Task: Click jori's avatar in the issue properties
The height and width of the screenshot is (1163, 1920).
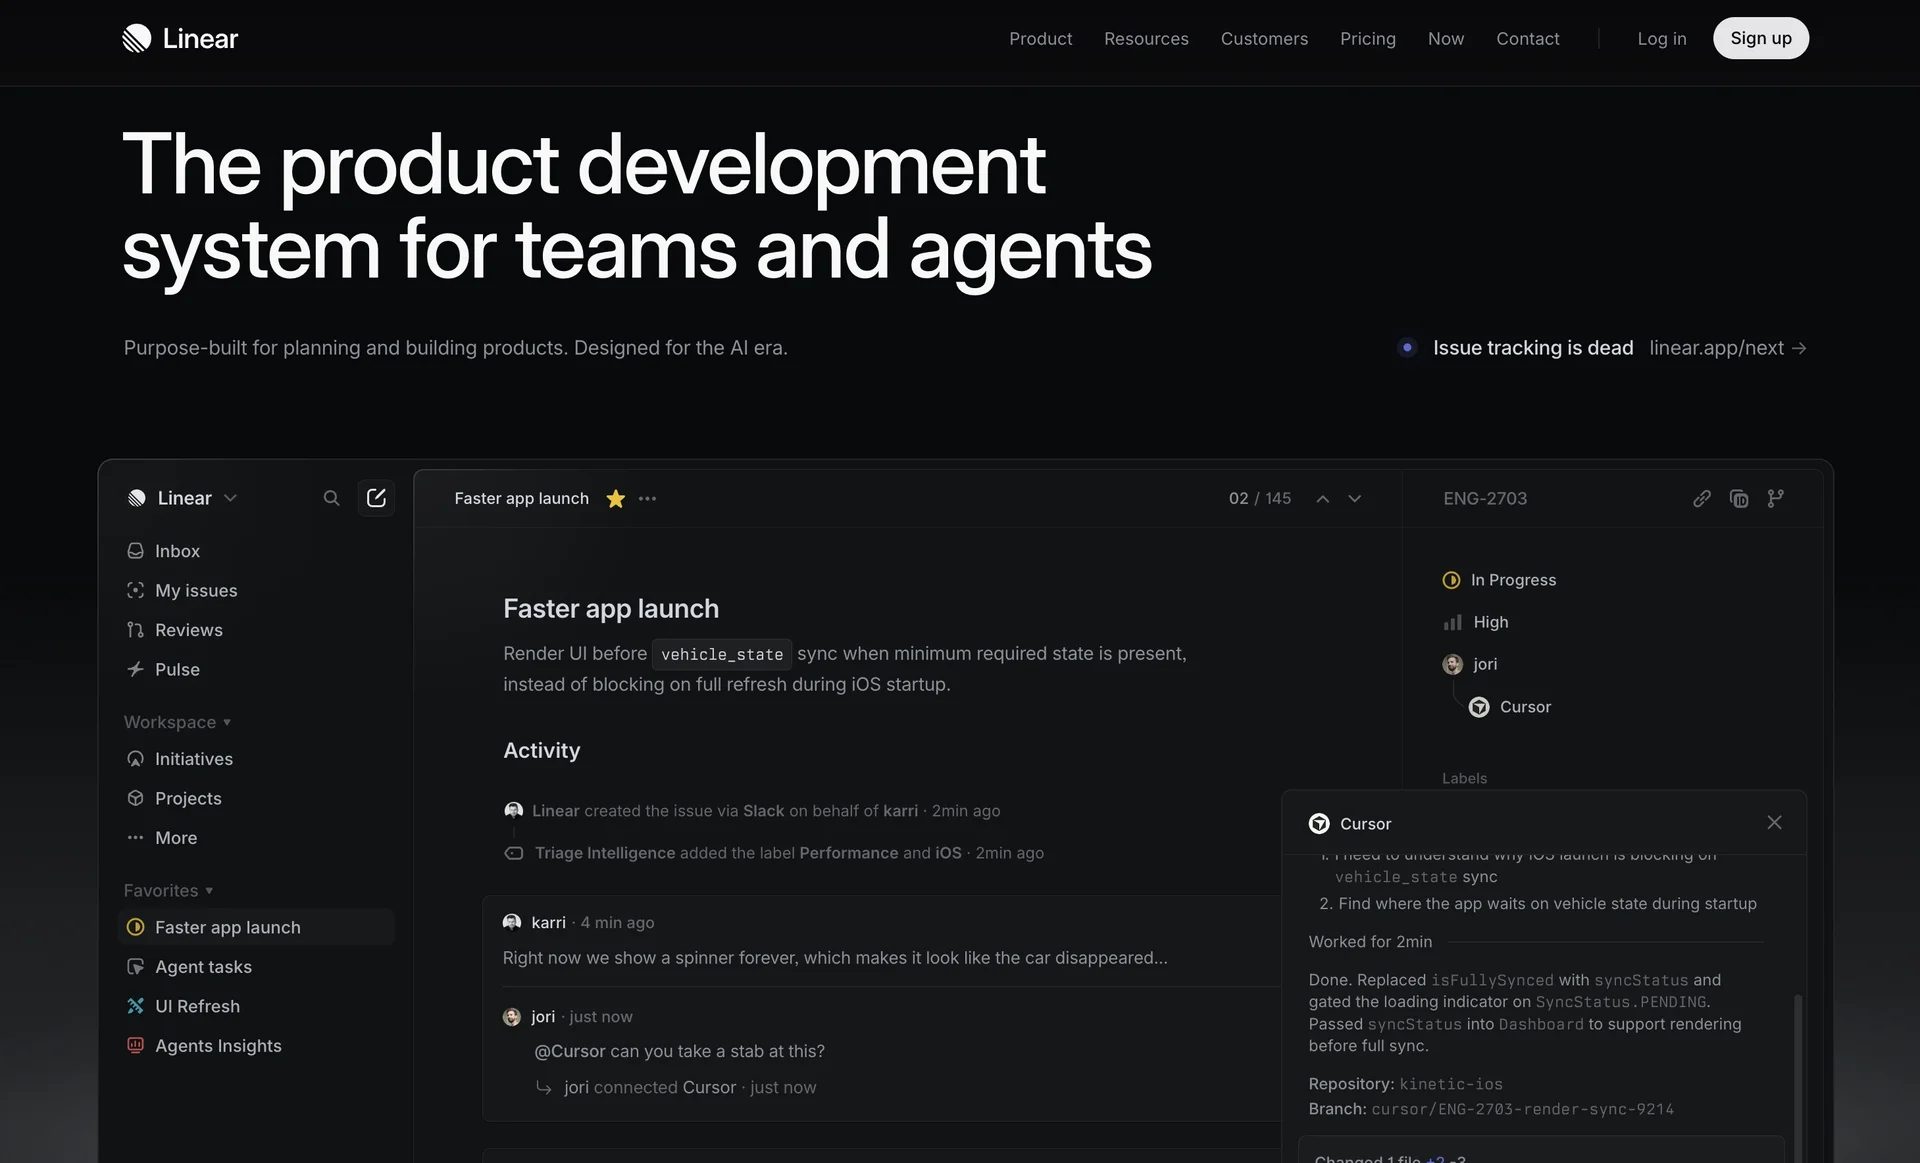Action: click(1452, 664)
